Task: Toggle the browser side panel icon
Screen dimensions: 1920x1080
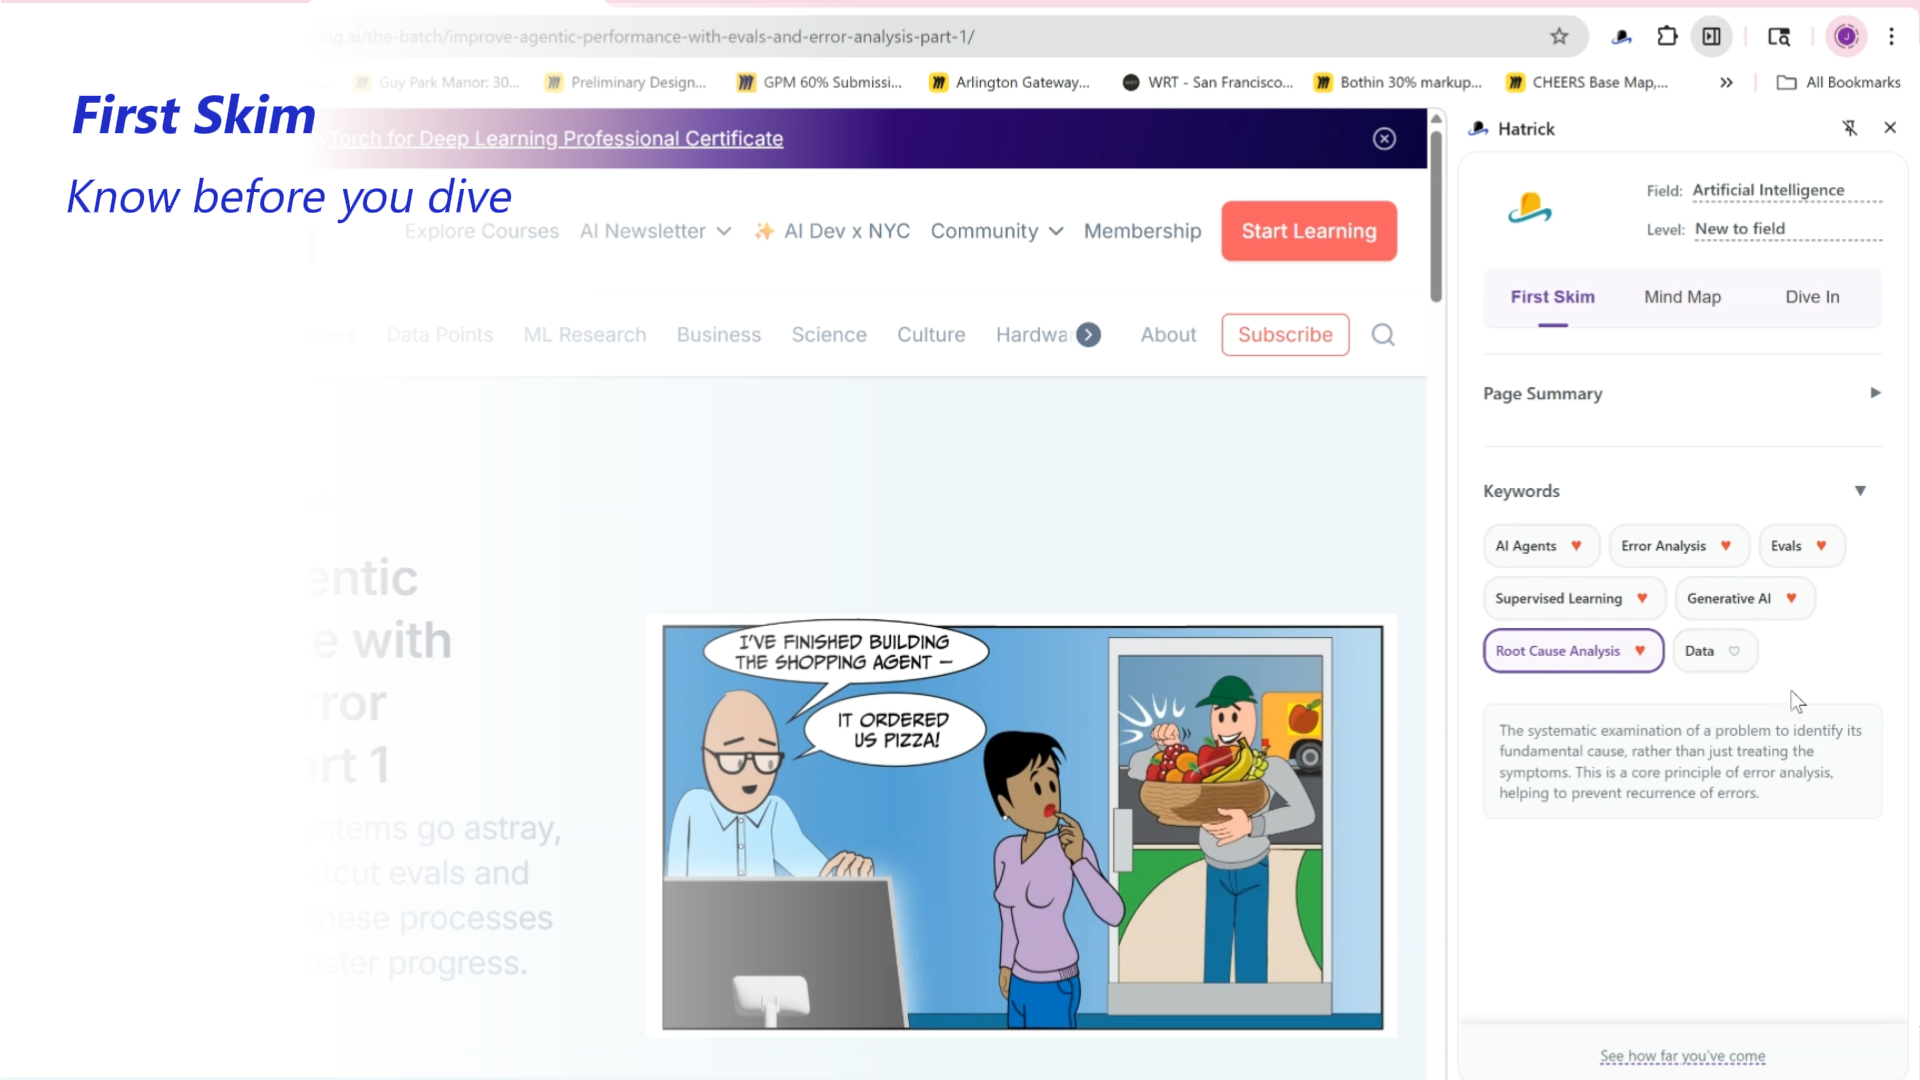Action: click(1712, 37)
